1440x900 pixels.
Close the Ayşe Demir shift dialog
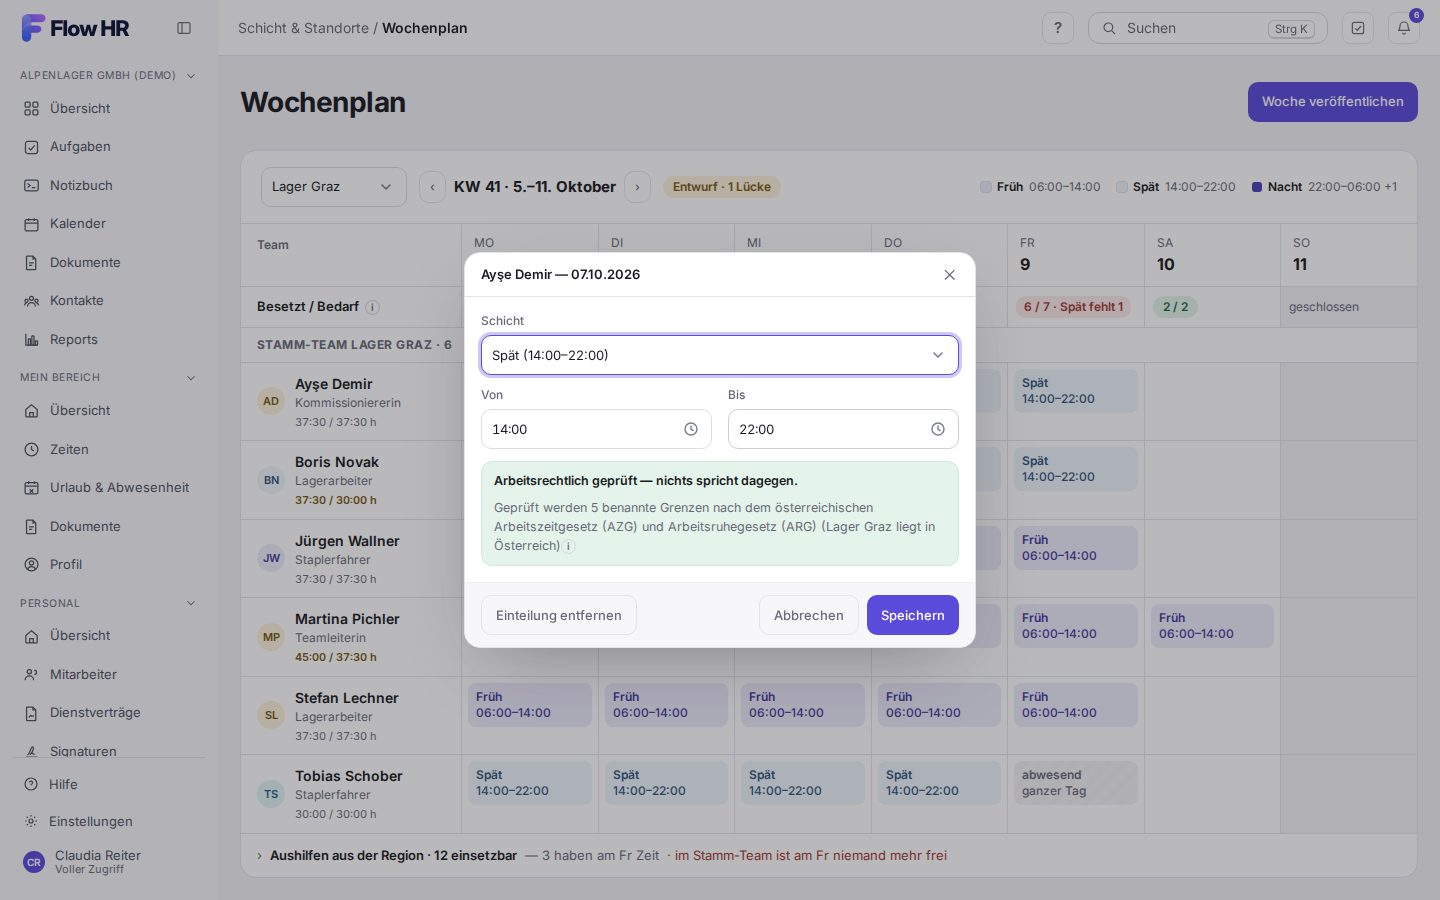click(x=950, y=275)
